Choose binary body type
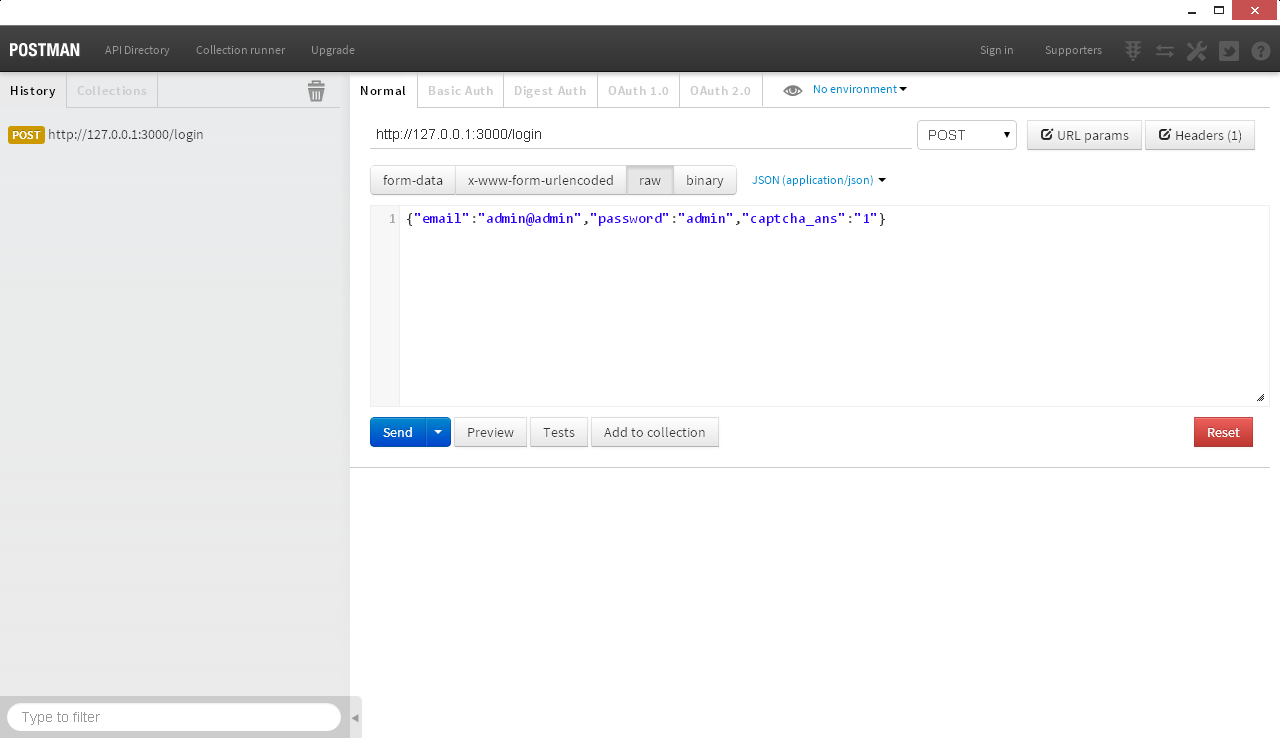Image resolution: width=1280 pixels, height=738 pixels. point(705,180)
